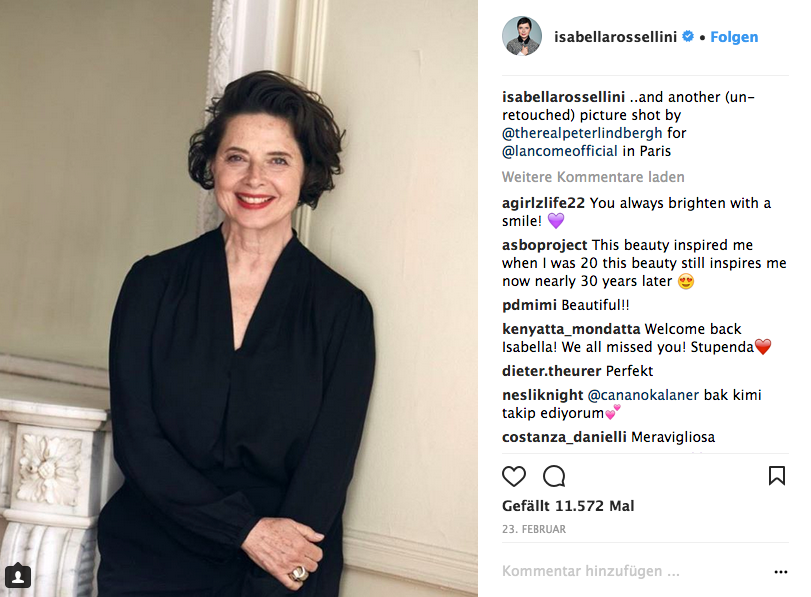Load more comments with Weitere Kommentare laden
The width and height of the screenshot is (811, 597).
(593, 177)
